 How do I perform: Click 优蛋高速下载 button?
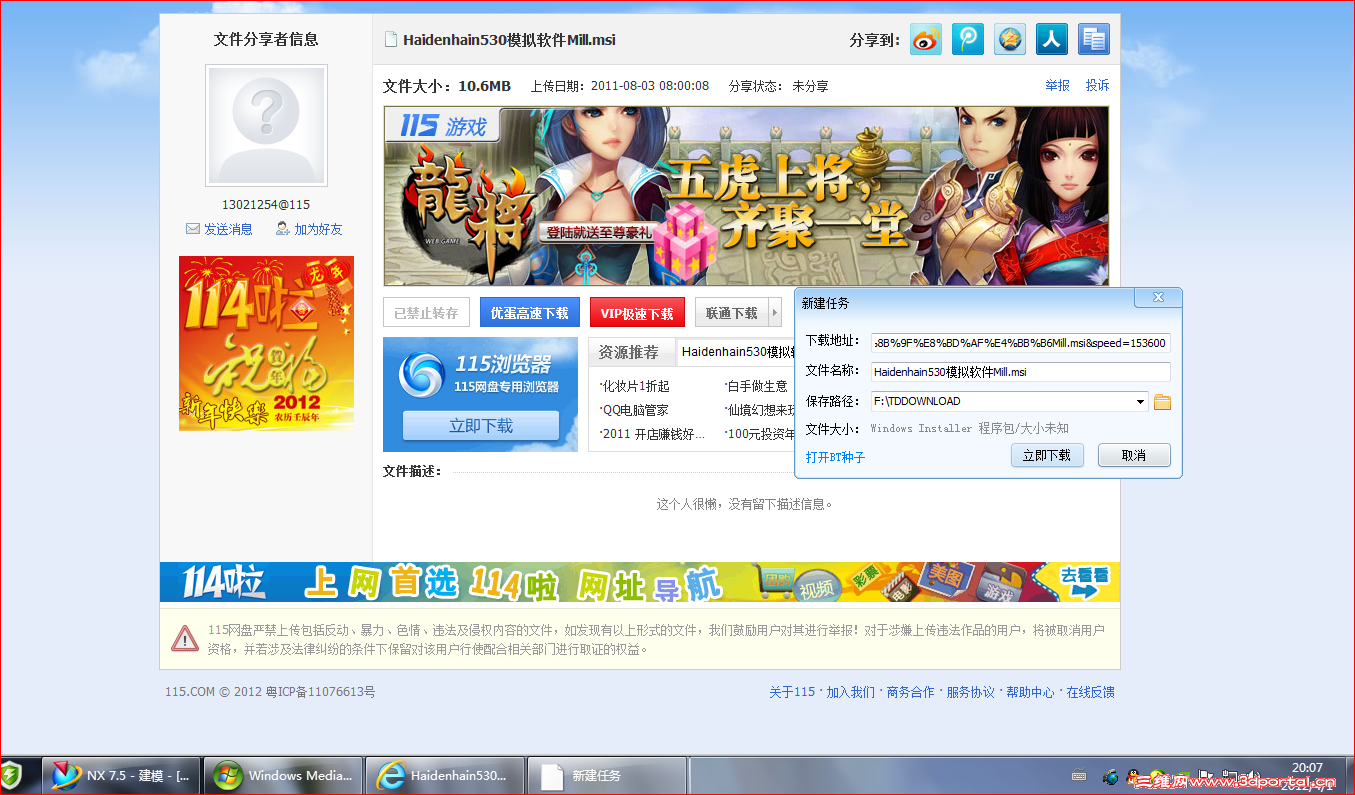click(529, 313)
